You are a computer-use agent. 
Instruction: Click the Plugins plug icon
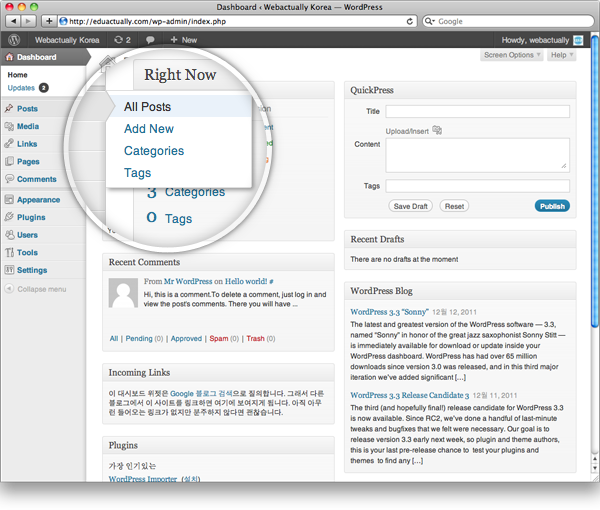point(9,217)
